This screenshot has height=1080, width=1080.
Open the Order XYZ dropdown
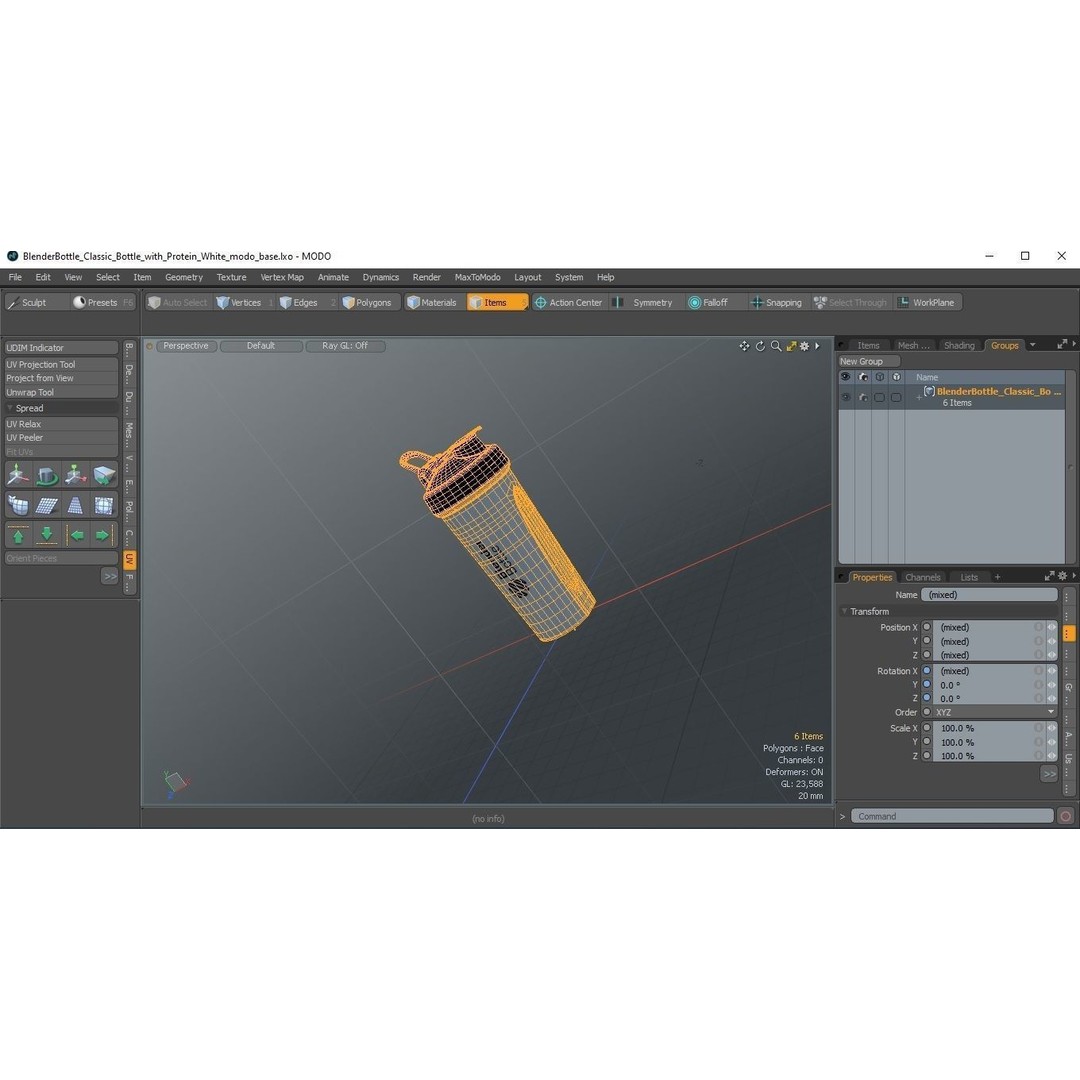[995, 712]
